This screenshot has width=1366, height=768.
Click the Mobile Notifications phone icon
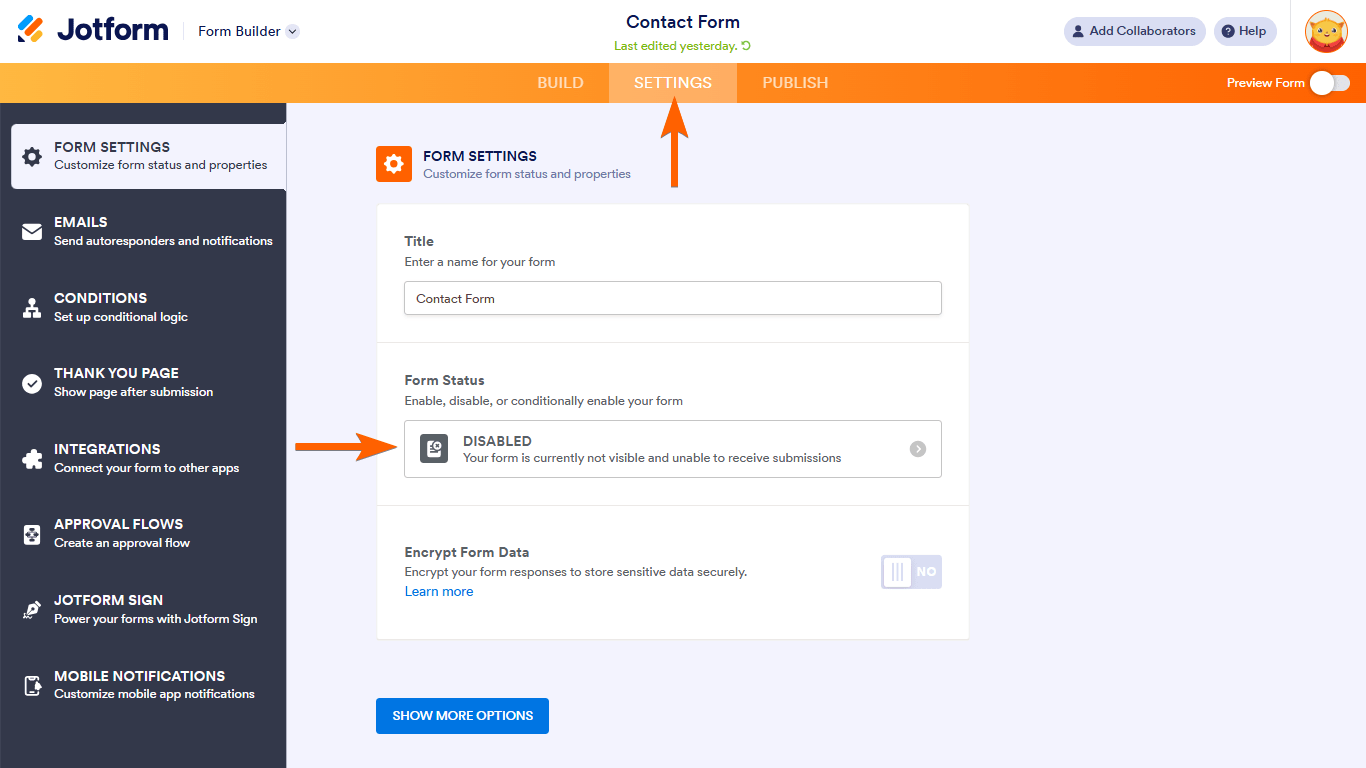coord(32,685)
